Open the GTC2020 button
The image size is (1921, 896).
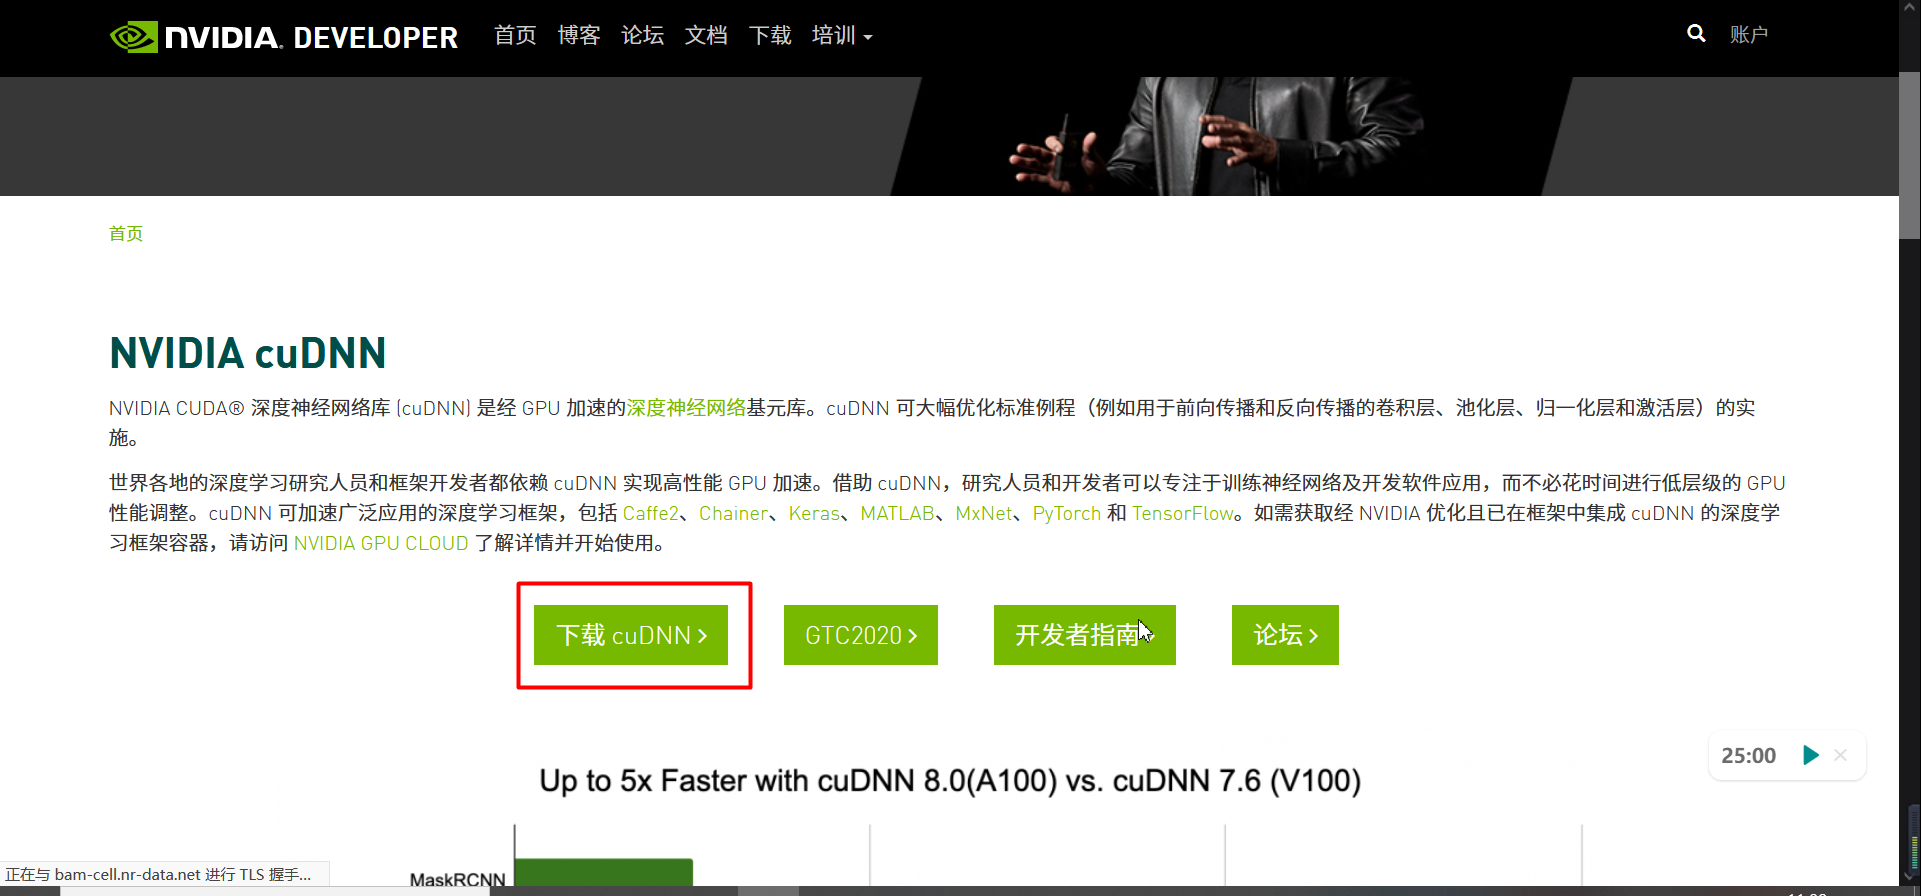tap(861, 635)
